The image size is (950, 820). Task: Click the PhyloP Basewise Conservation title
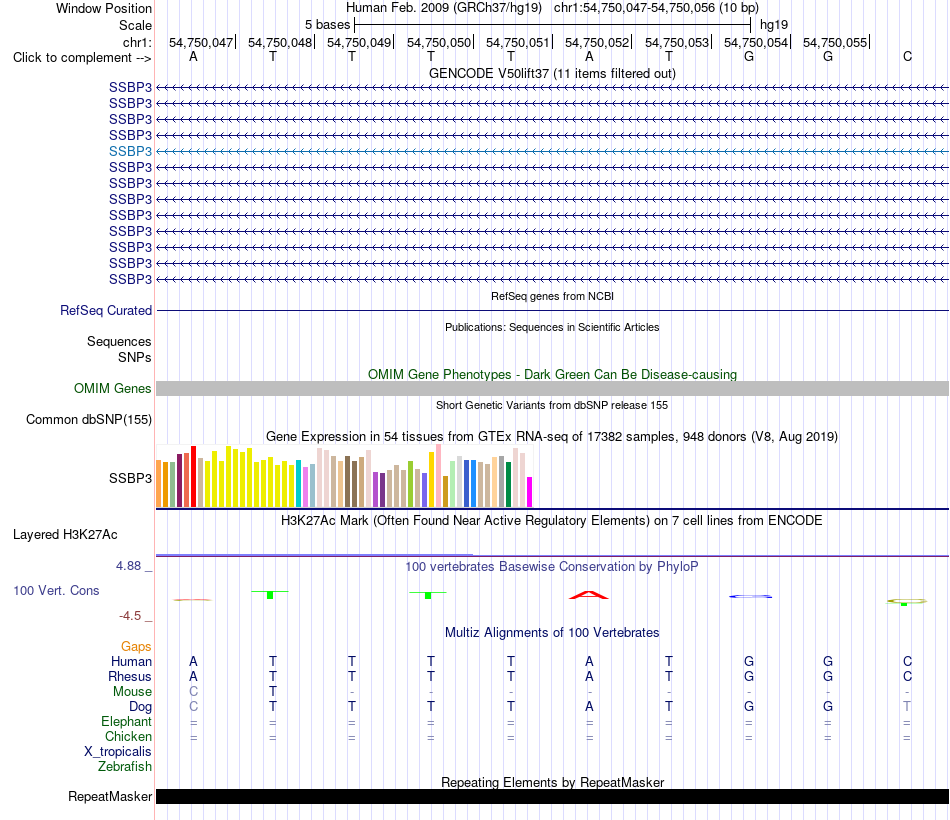point(552,567)
